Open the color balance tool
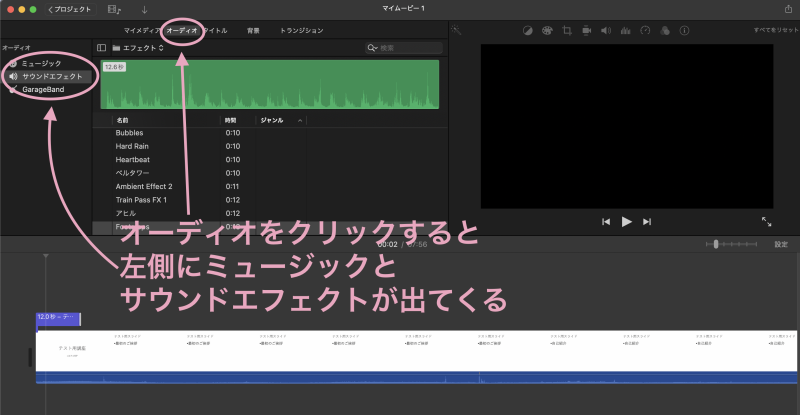 (x=528, y=31)
